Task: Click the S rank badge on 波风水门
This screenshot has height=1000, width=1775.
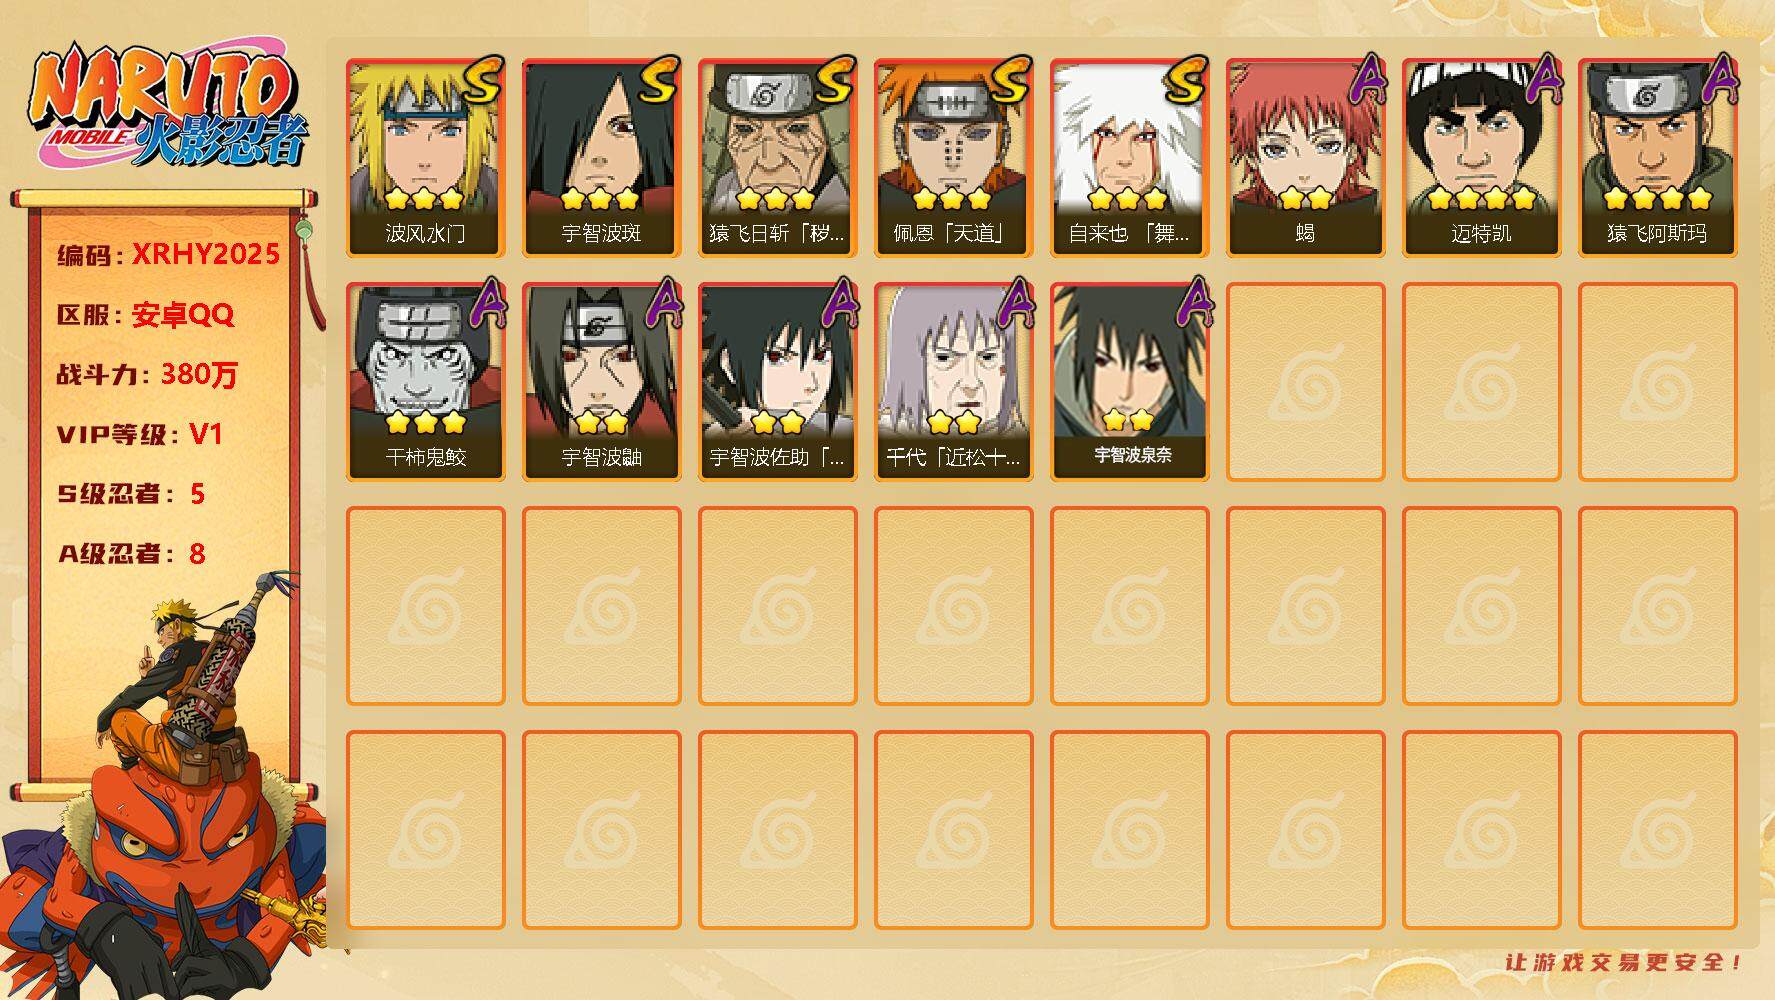Action: [x=483, y=82]
